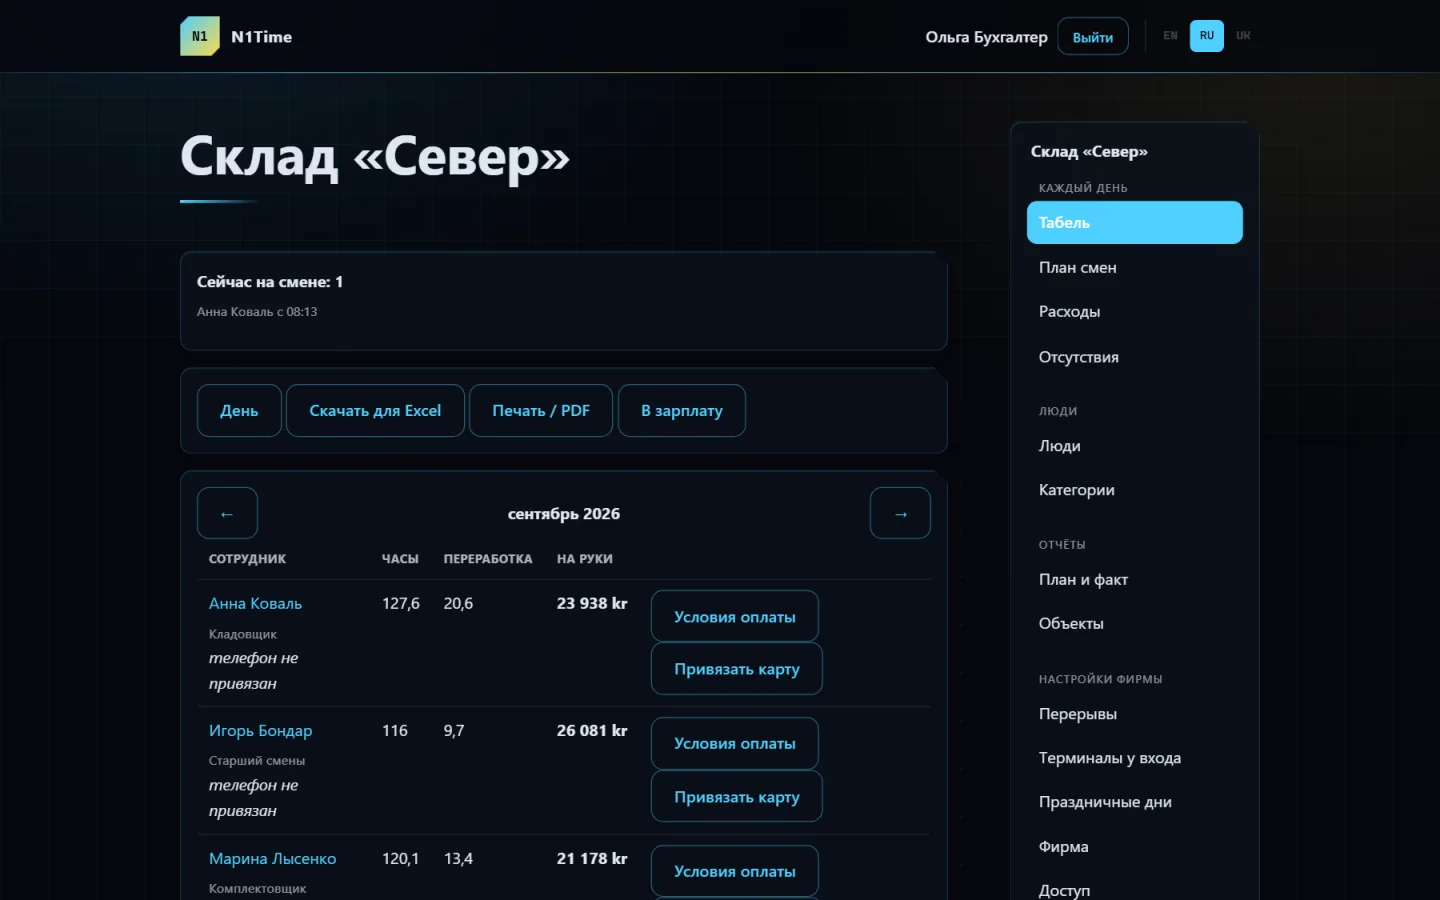Open Терминалы у входа settings
This screenshot has width=1440, height=900.
pyautogui.click(x=1135, y=758)
